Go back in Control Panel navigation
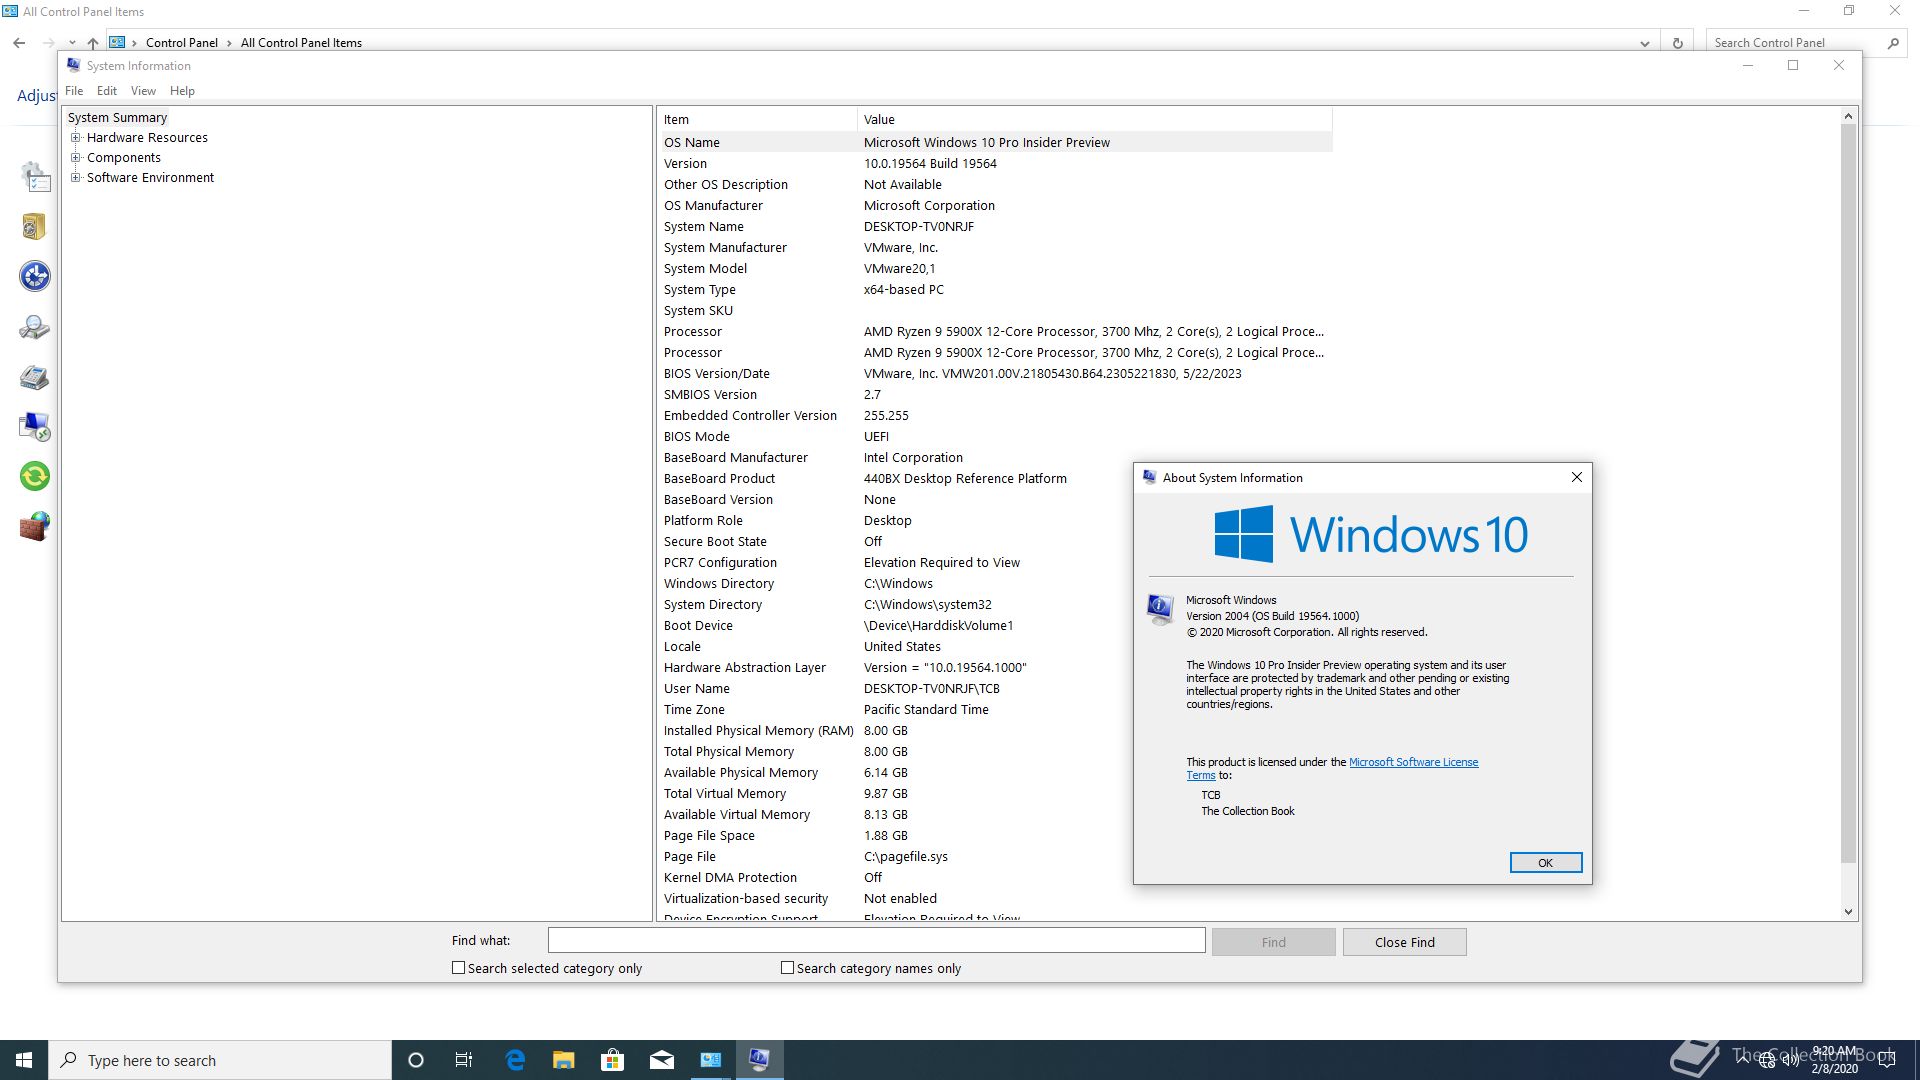 (19, 43)
